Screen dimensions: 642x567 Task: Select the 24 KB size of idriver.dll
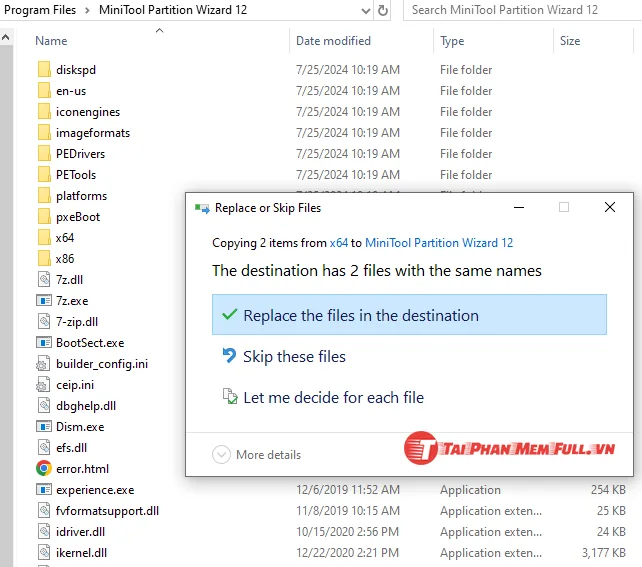pos(611,531)
